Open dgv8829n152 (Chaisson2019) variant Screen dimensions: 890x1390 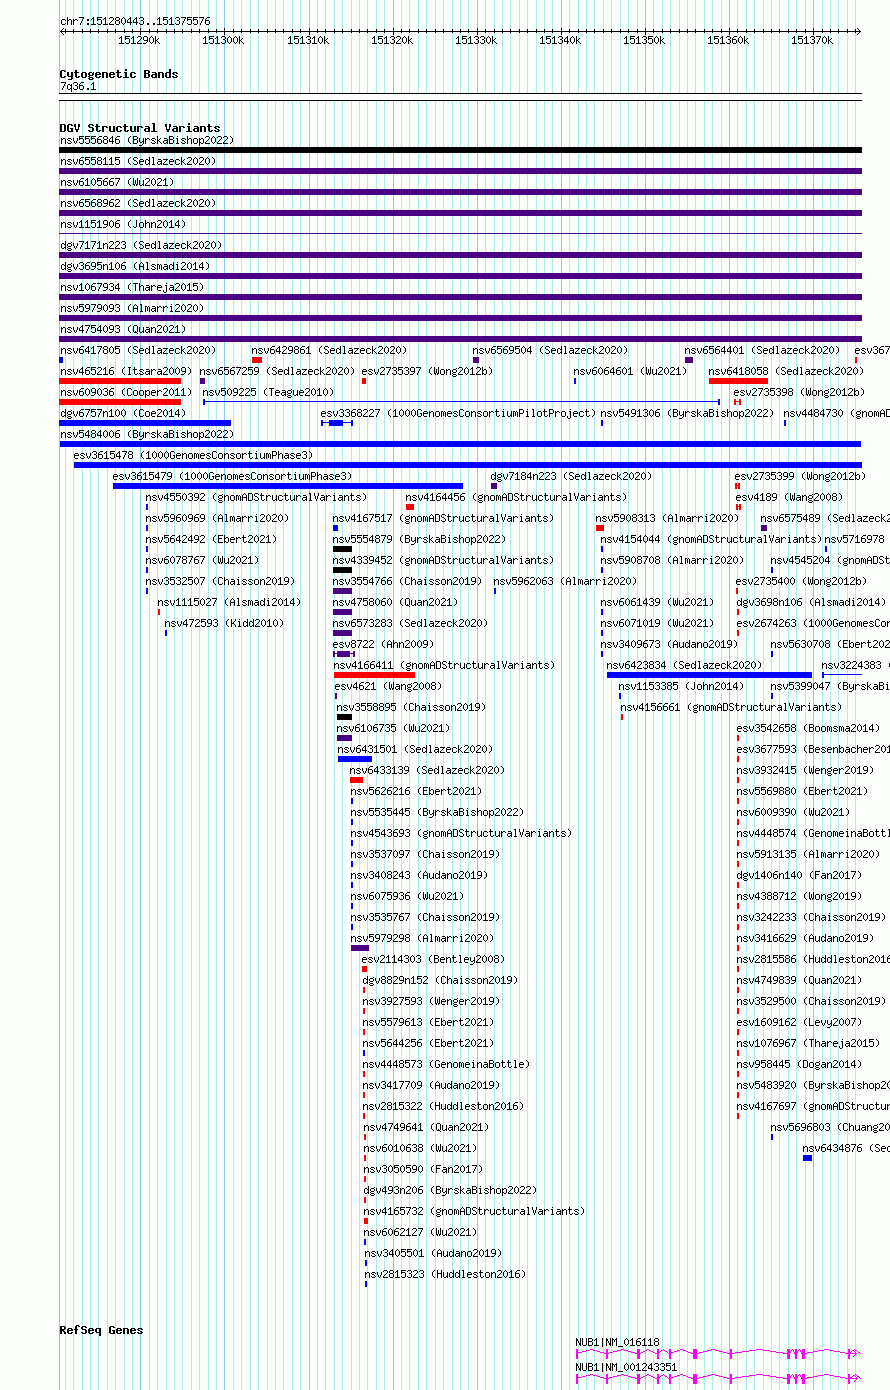tap(440, 981)
